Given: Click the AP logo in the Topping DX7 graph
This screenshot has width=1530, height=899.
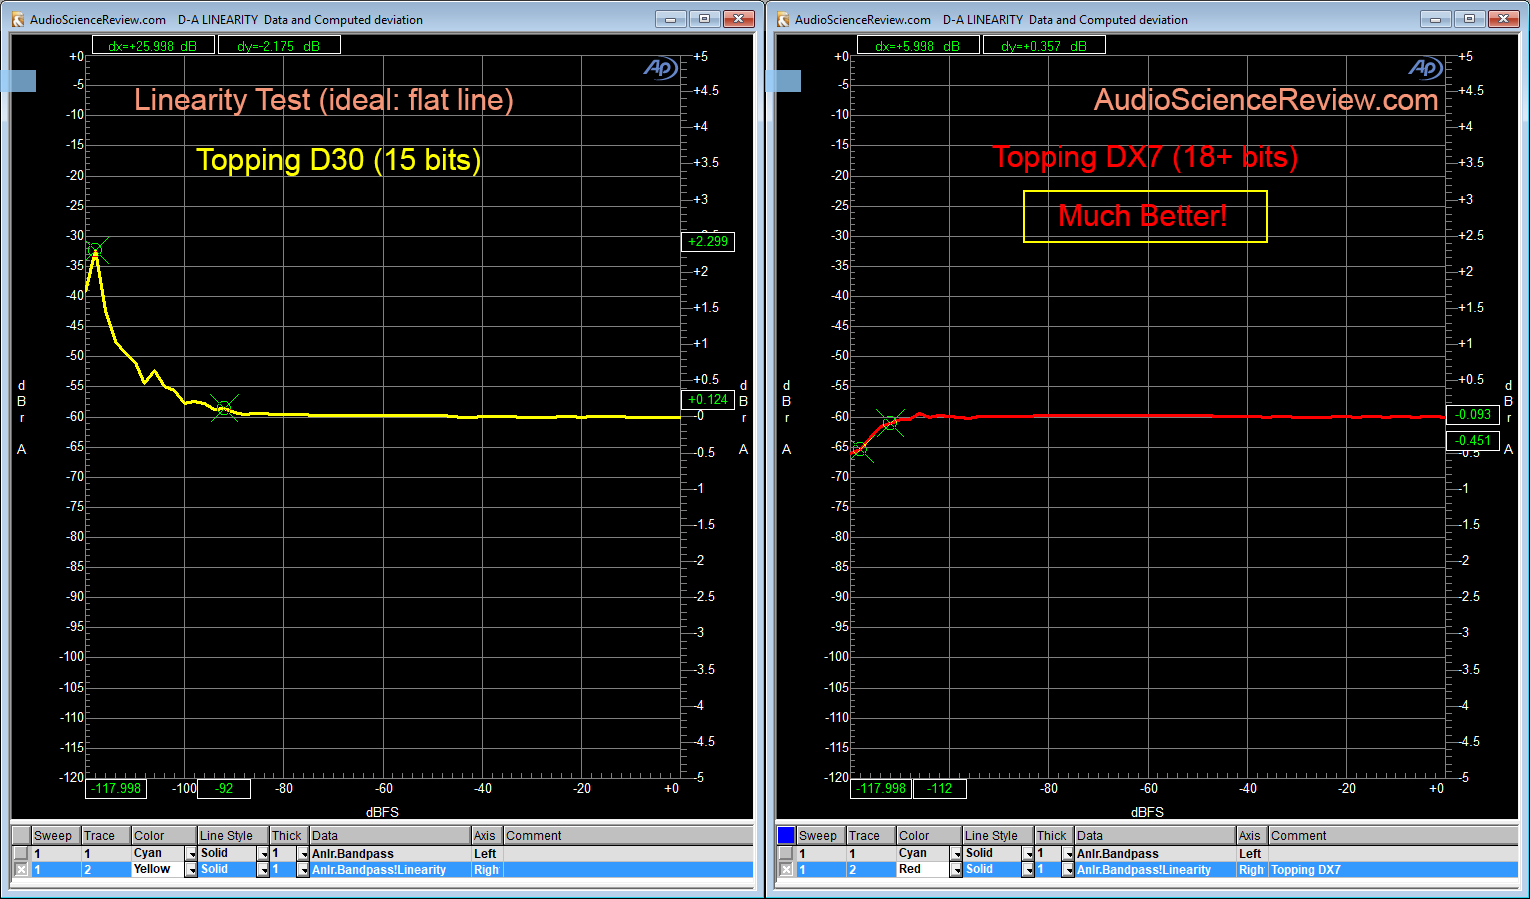Looking at the screenshot, I should coord(1425,68).
